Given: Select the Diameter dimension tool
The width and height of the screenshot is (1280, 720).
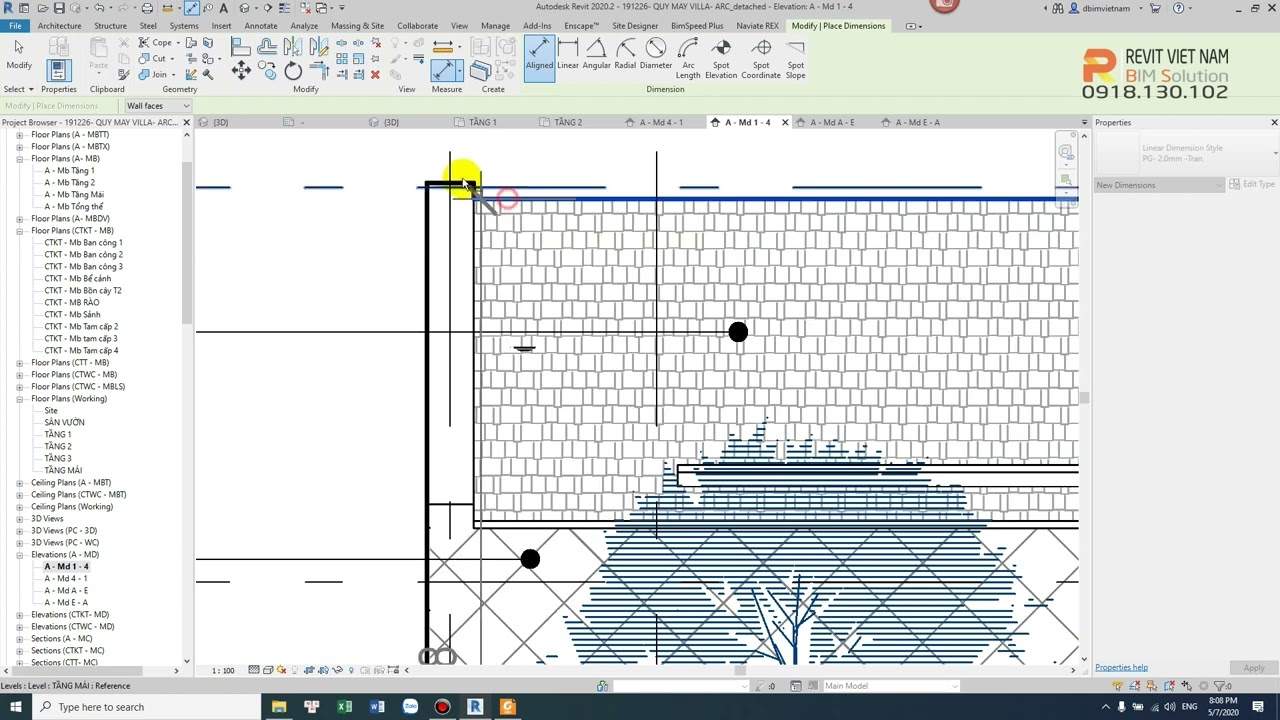Looking at the screenshot, I should pyautogui.click(x=656, y=55).
